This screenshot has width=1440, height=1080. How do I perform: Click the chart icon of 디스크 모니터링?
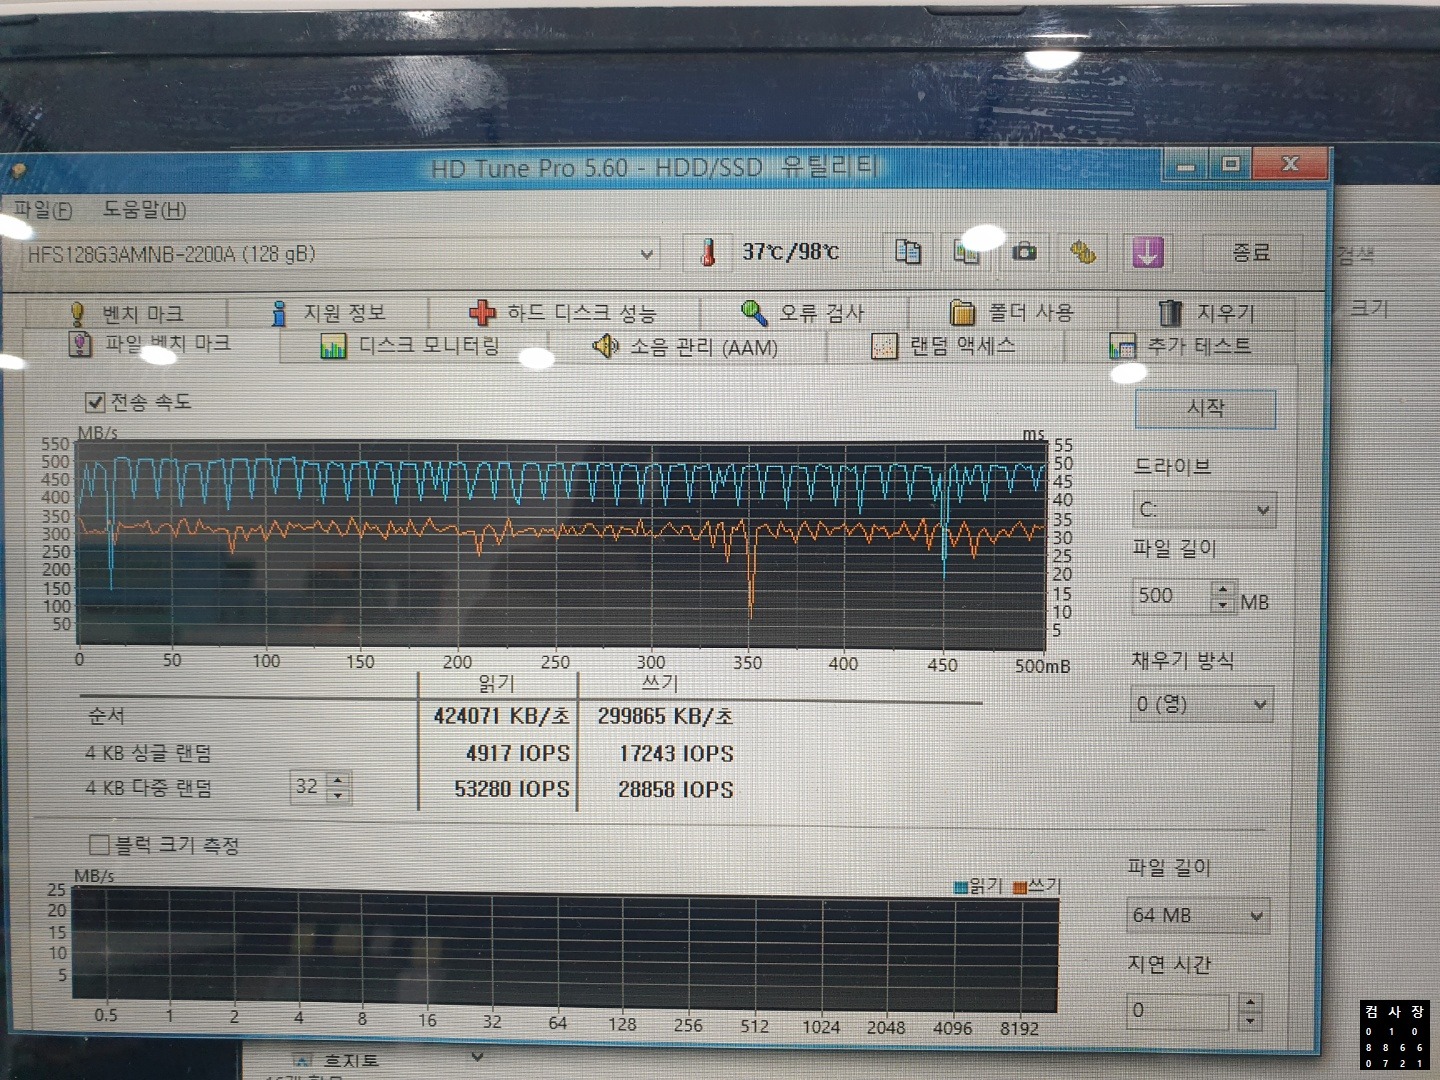click(333, 347)
